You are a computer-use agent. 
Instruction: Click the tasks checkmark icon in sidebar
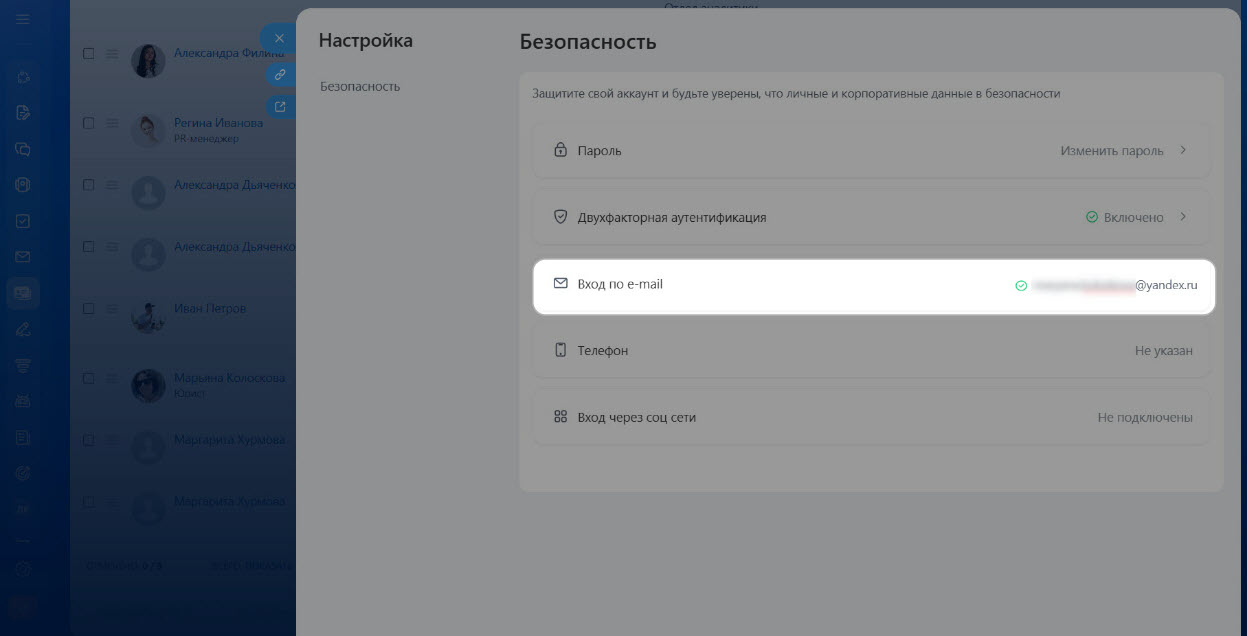pyautogui.click(x=23, y=221)
